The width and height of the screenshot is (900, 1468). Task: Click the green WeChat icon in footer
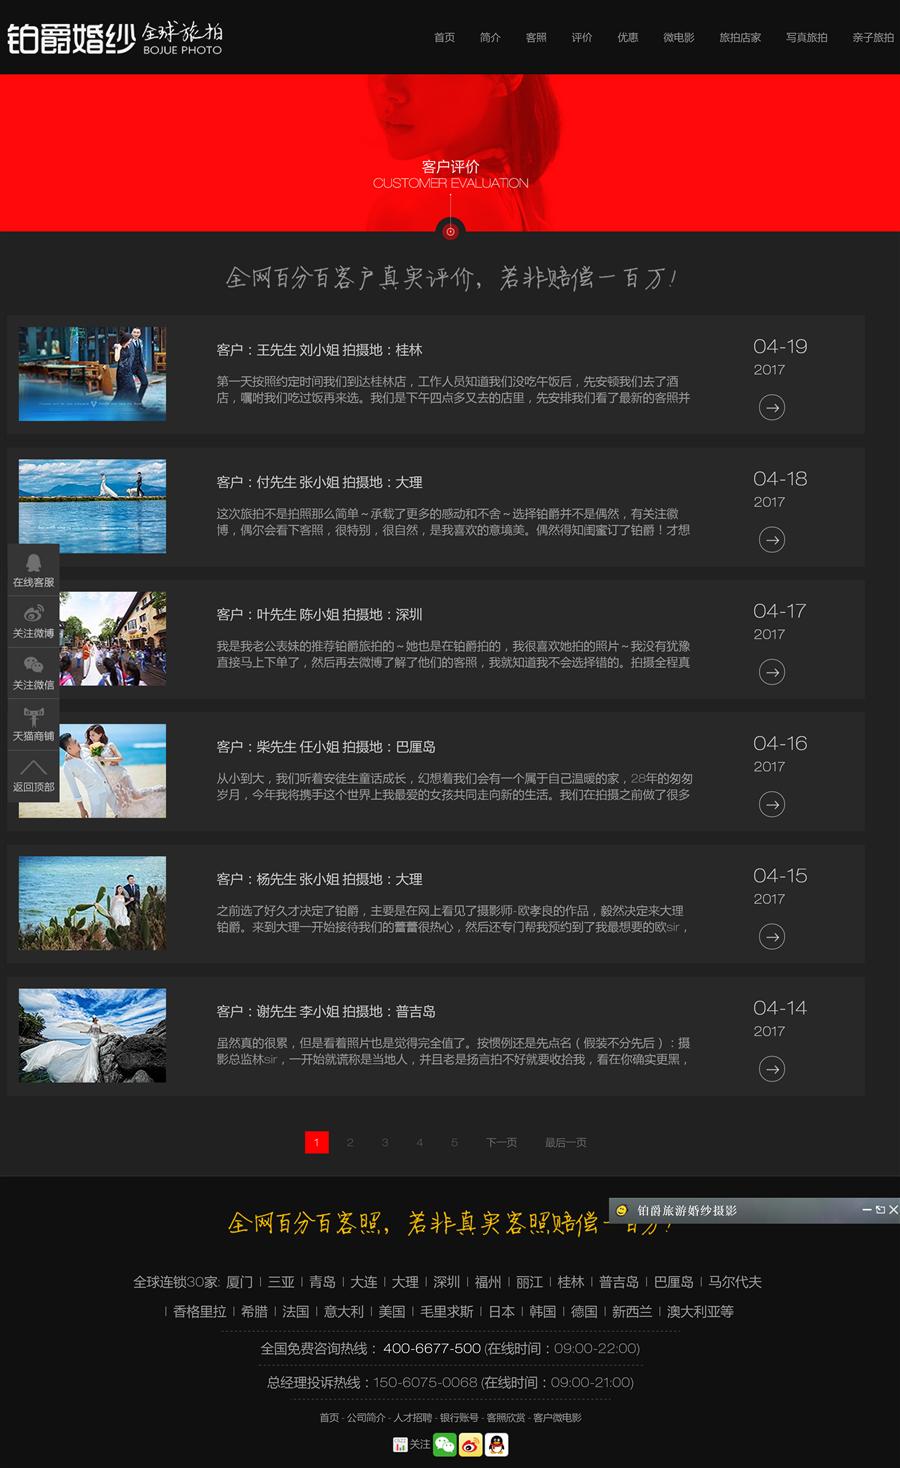point(445,1444)
